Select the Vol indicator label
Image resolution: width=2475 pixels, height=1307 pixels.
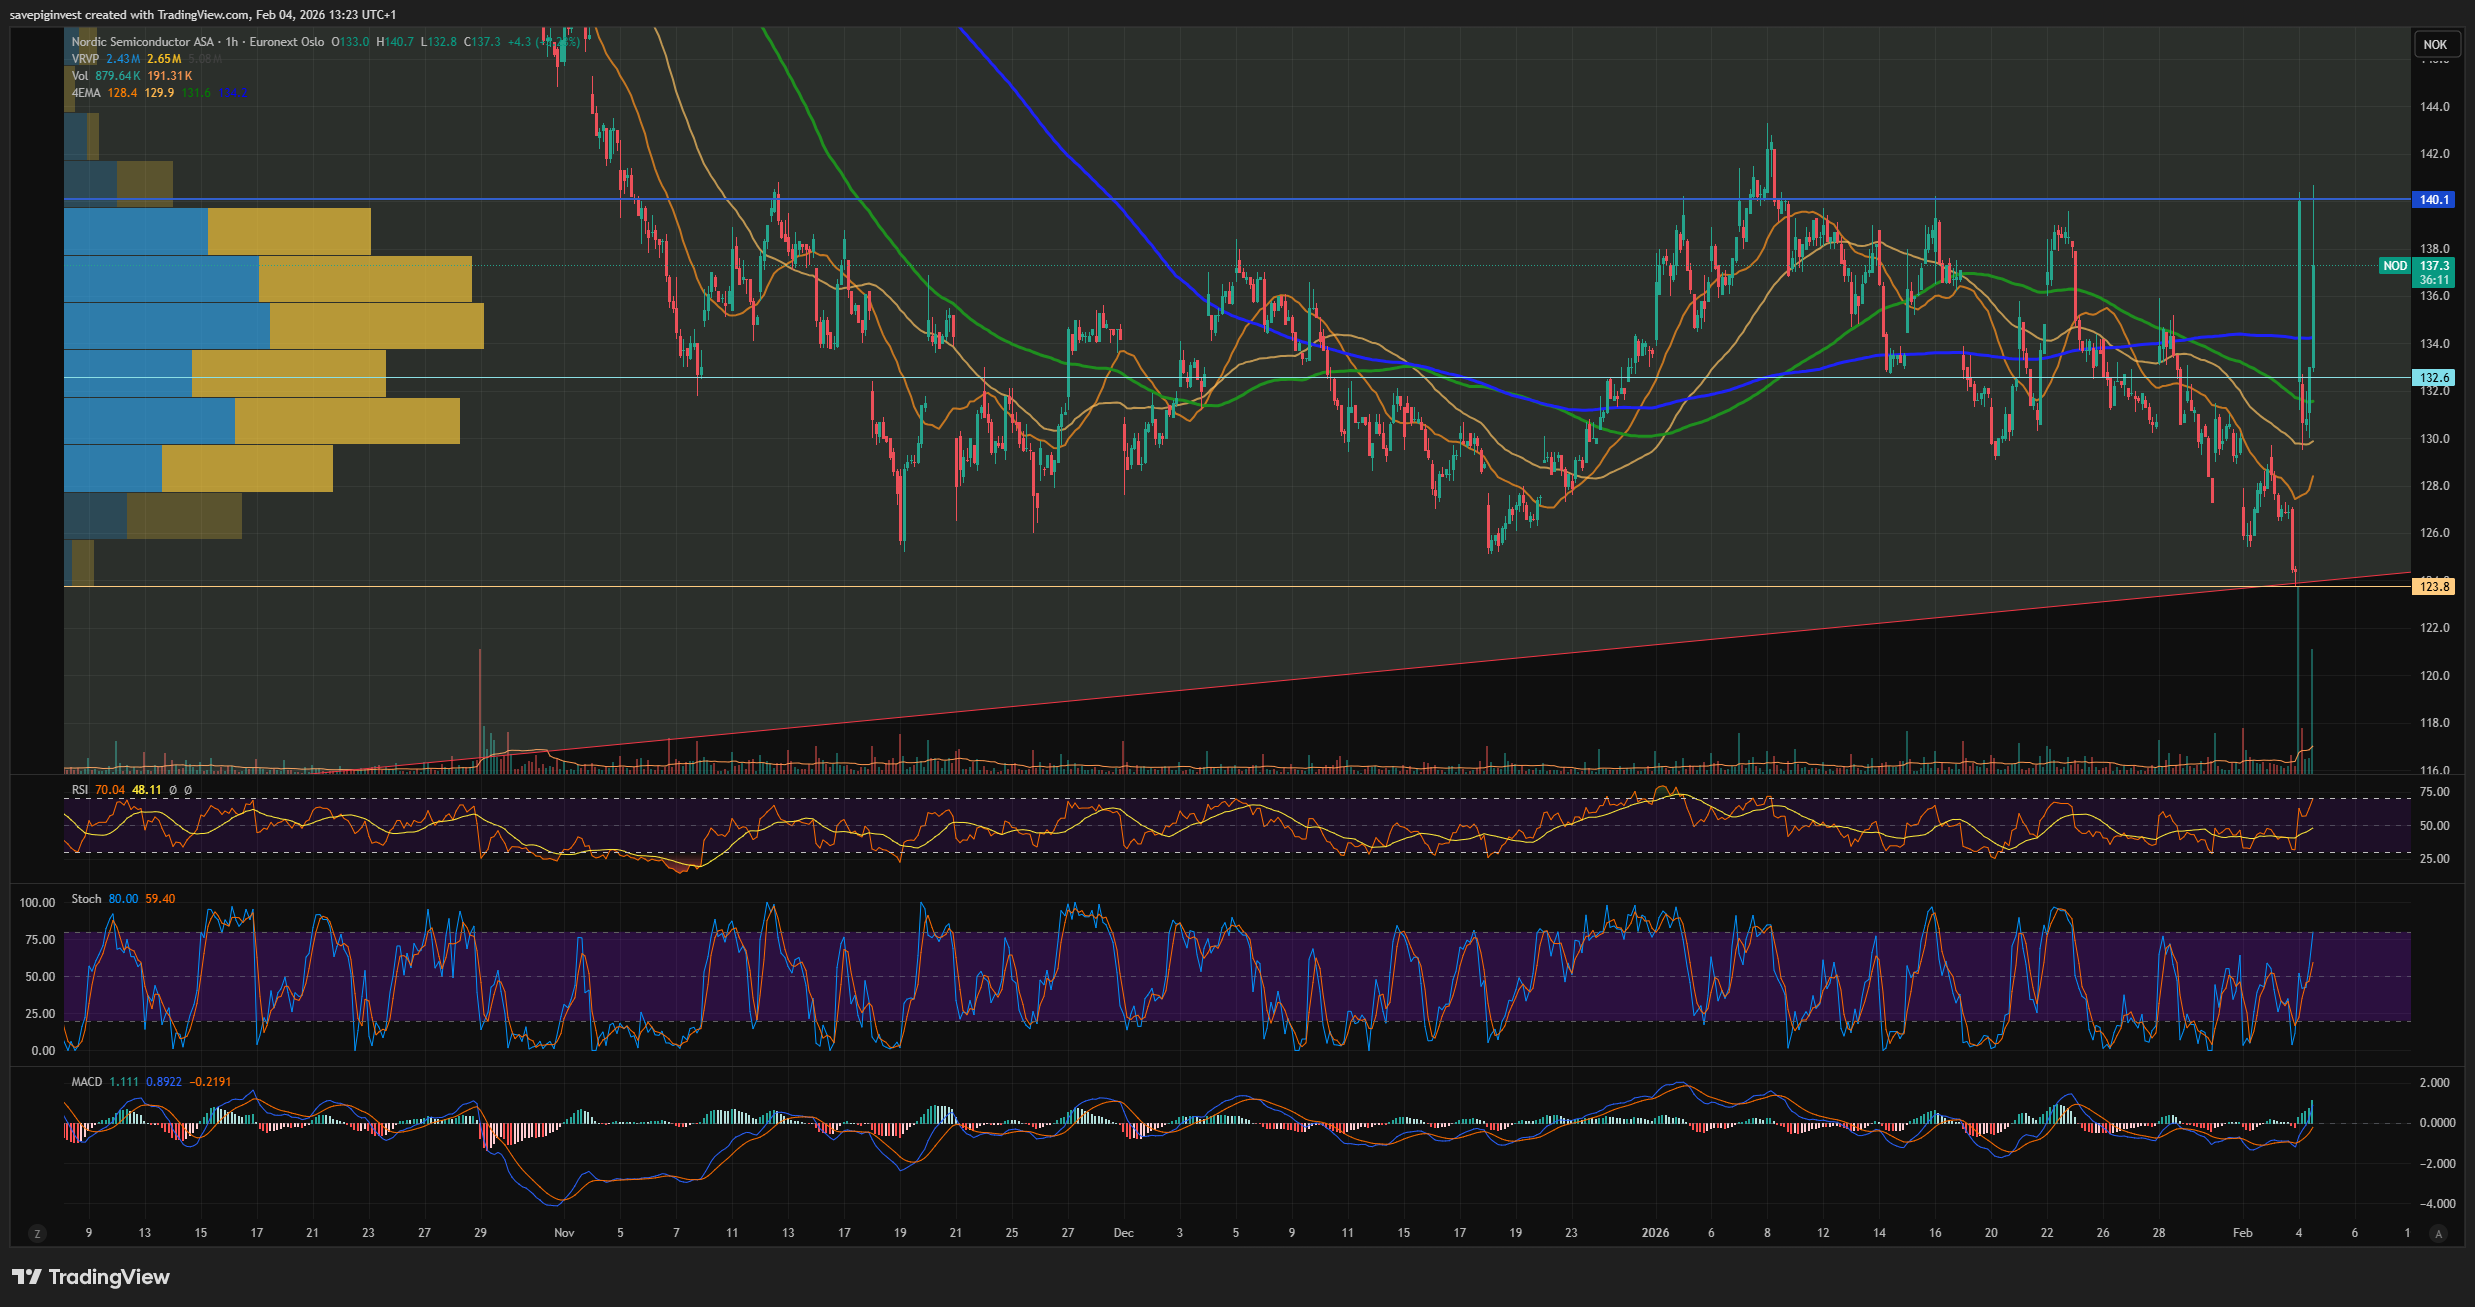[80, 76]
